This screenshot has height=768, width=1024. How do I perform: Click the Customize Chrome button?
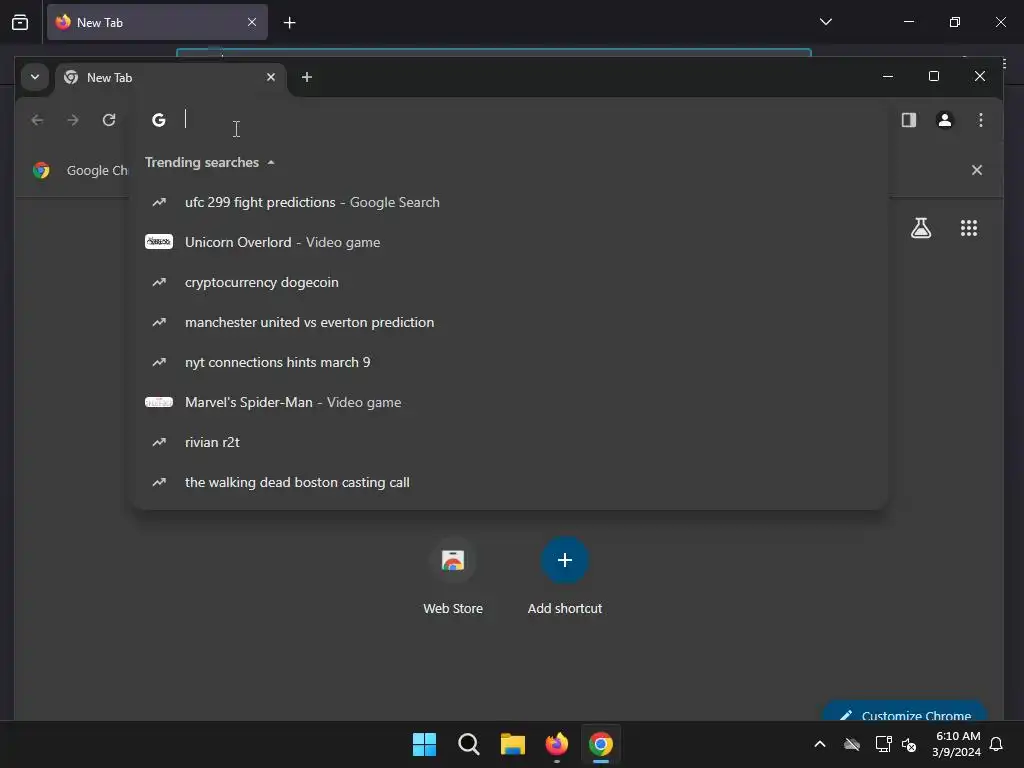pyautogui.click(x=904, y=713)
